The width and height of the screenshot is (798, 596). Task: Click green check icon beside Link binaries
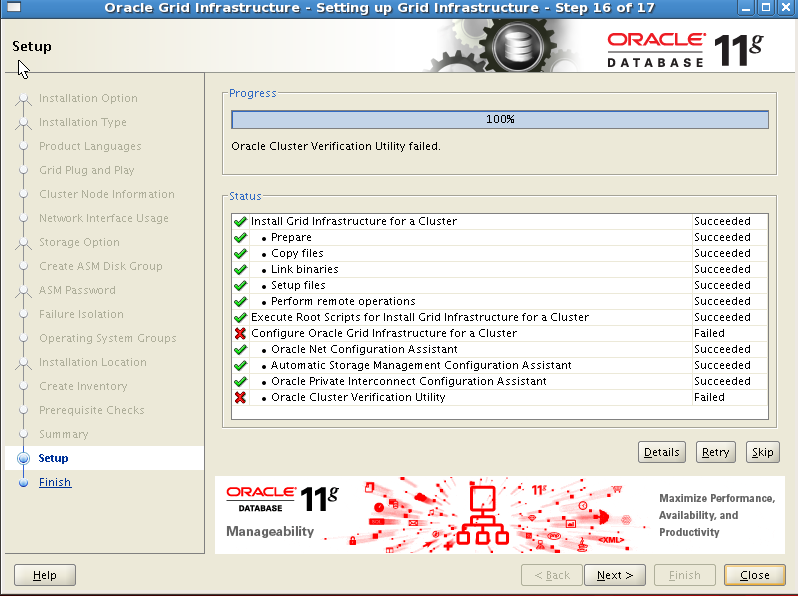pyautogui.click(x=240, y=269)
